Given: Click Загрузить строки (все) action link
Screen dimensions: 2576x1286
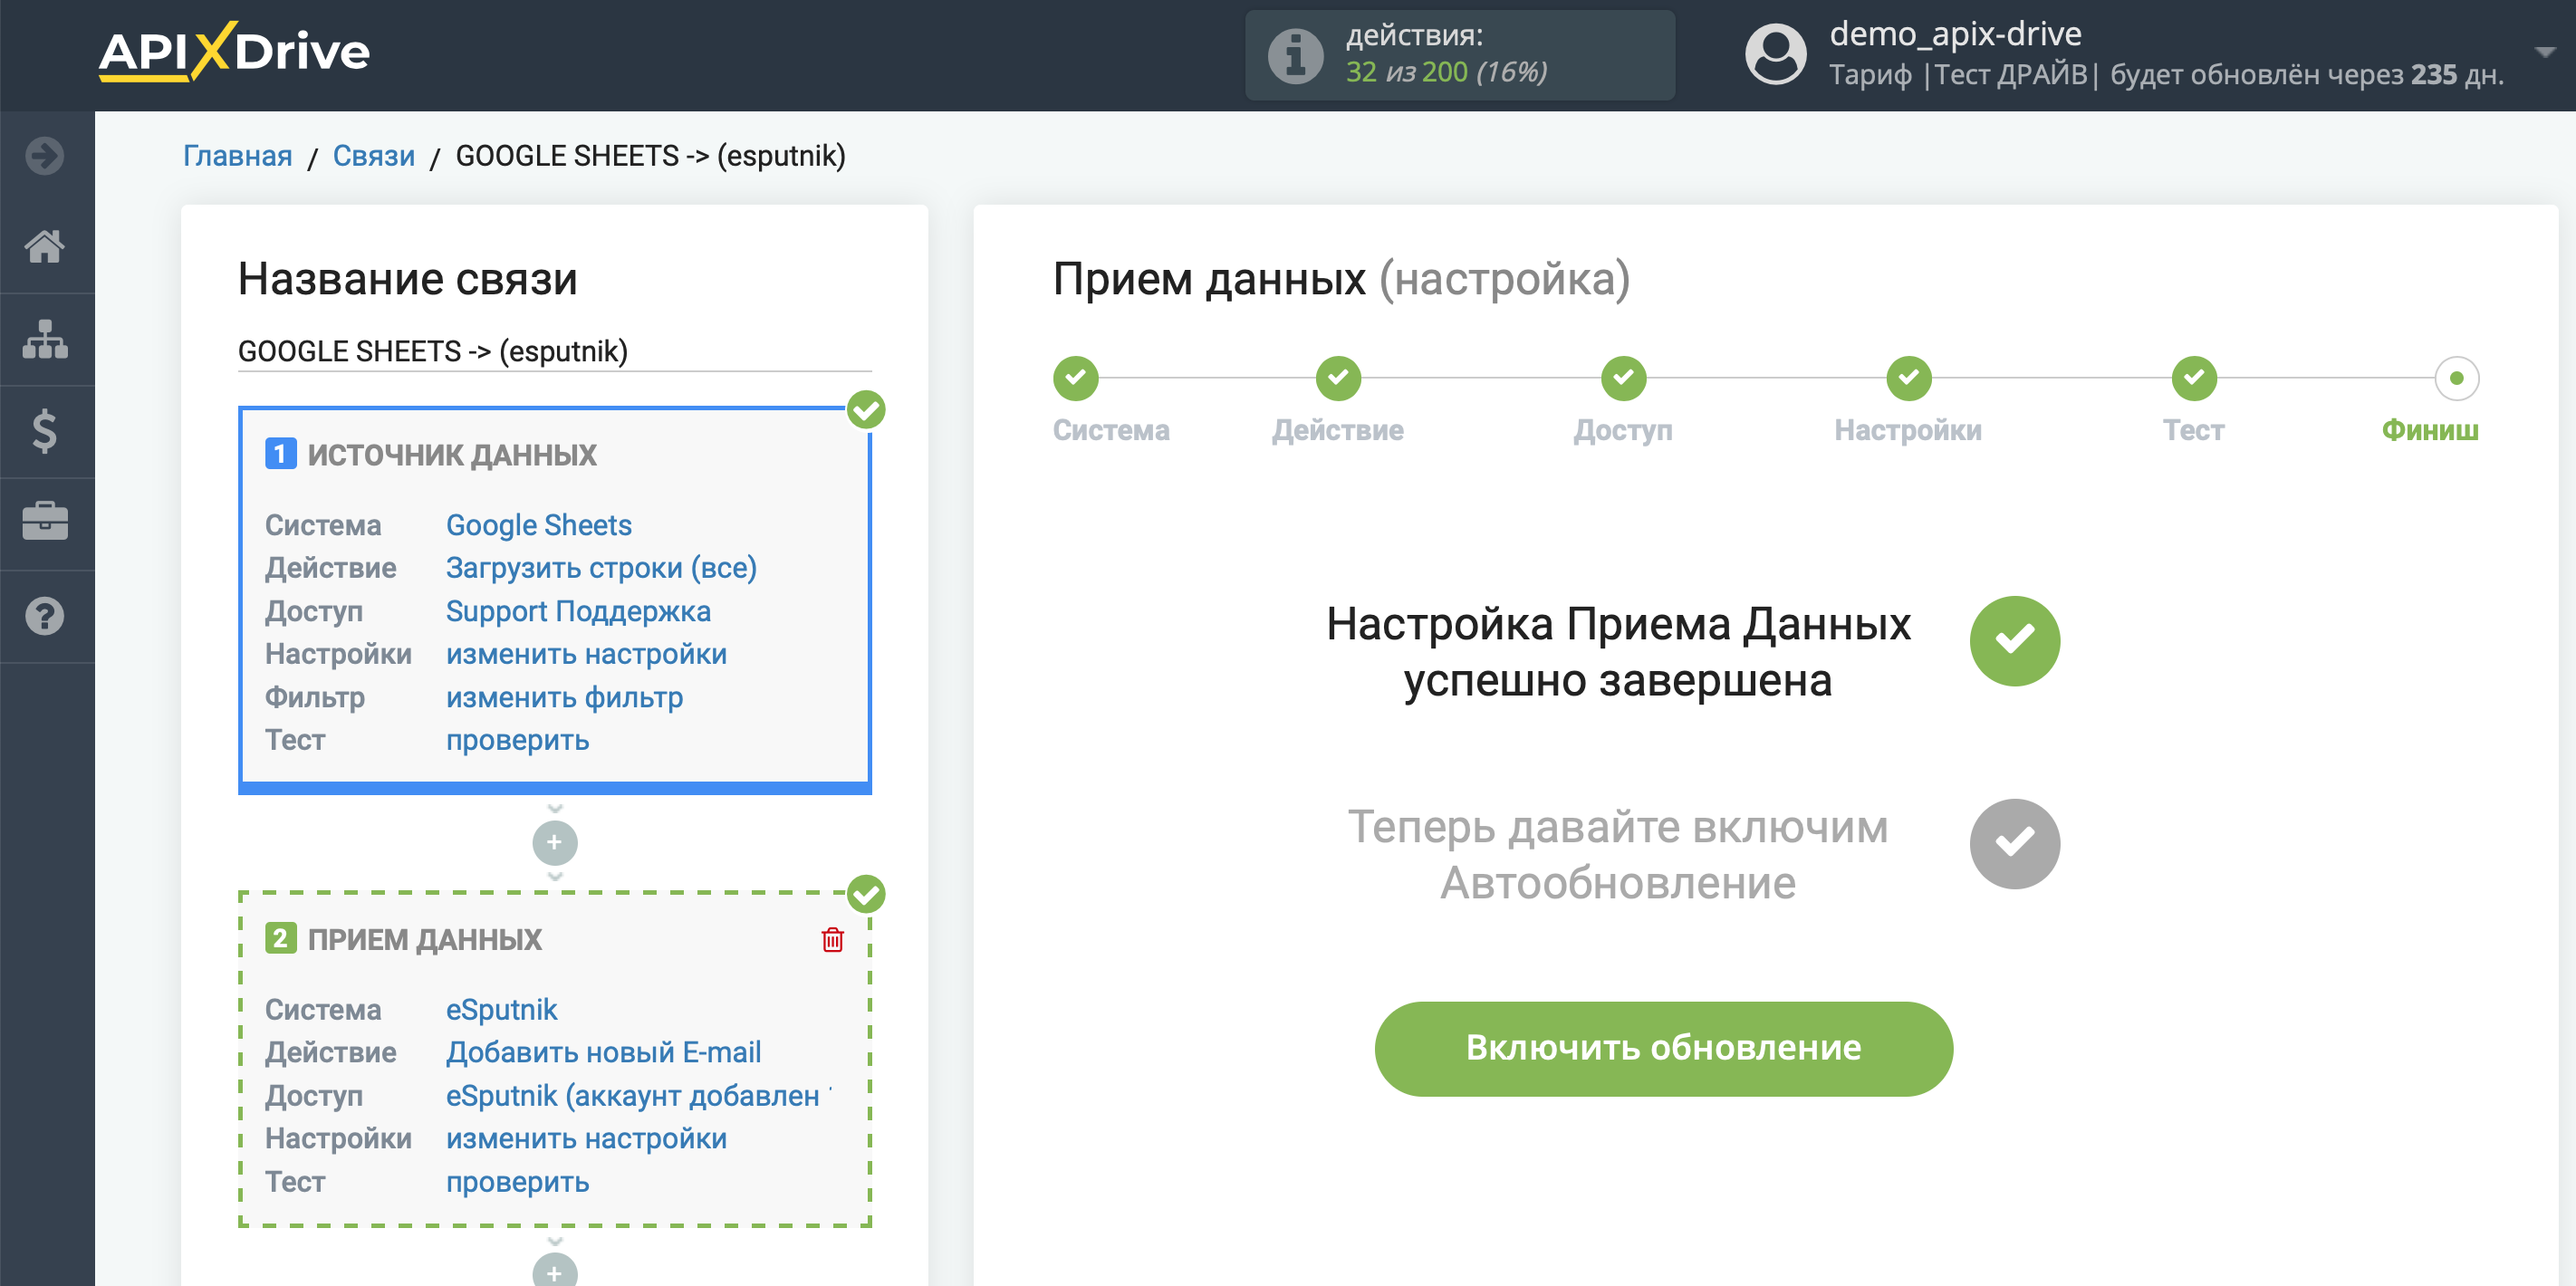Looking at the screenshot, I should click(601, 568).
